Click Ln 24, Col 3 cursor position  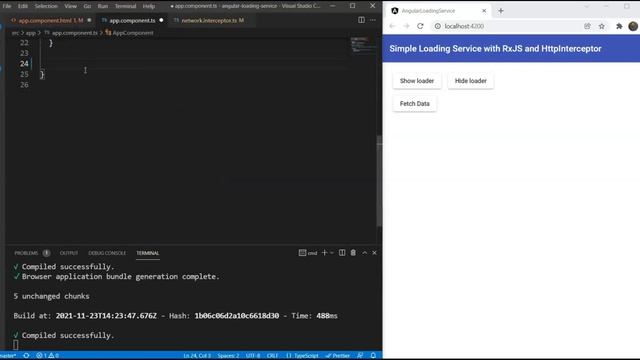pyautogui.click(x=197, y=356)
